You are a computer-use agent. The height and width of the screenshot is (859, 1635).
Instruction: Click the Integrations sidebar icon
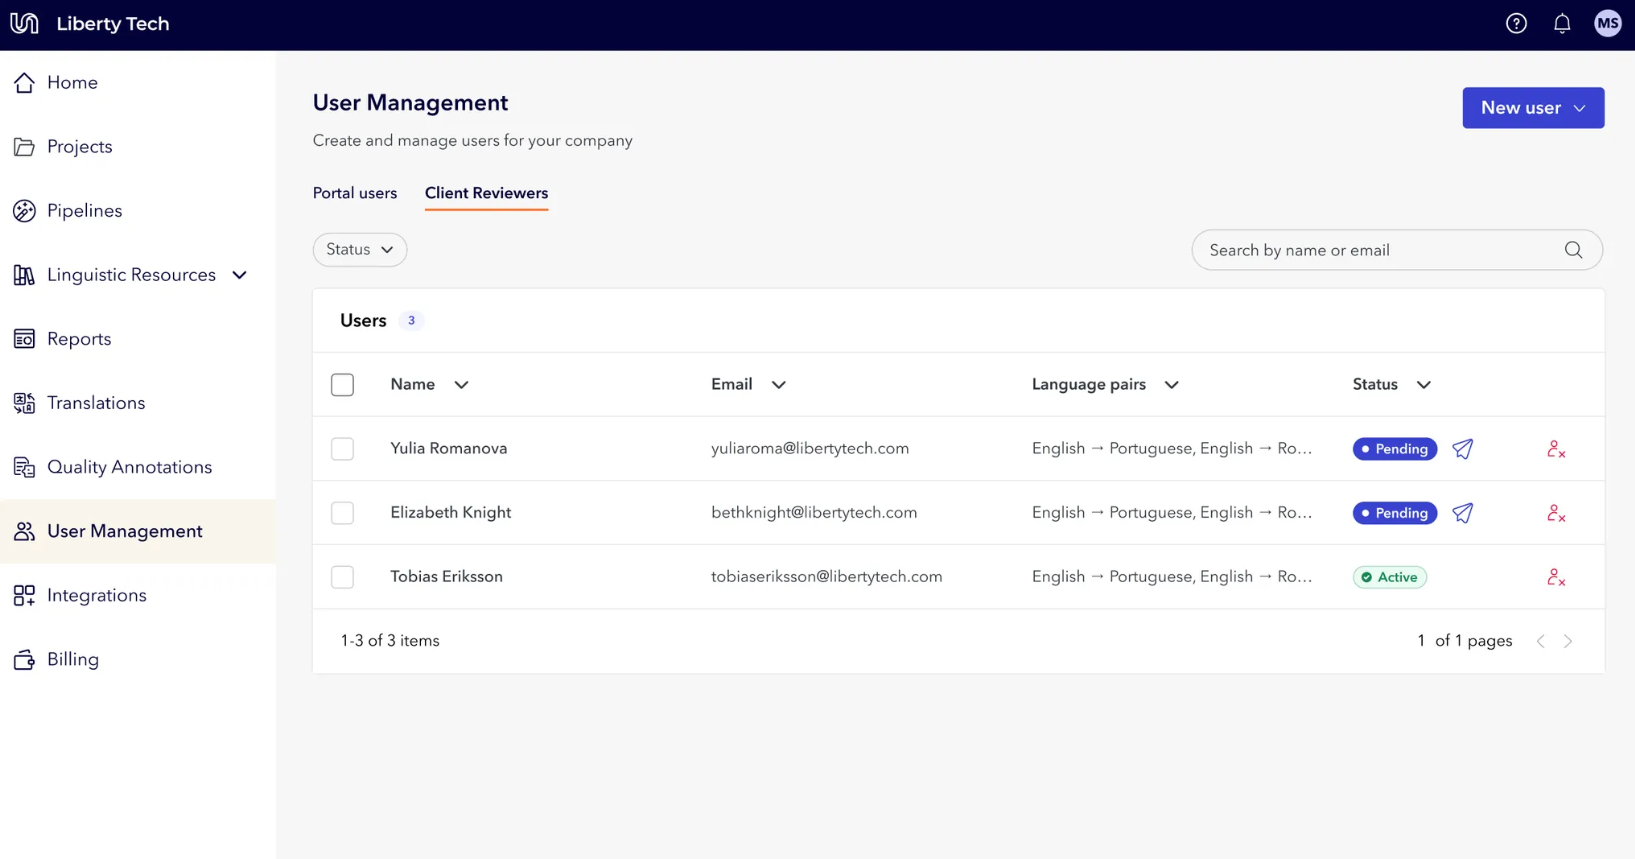point(24,595)
